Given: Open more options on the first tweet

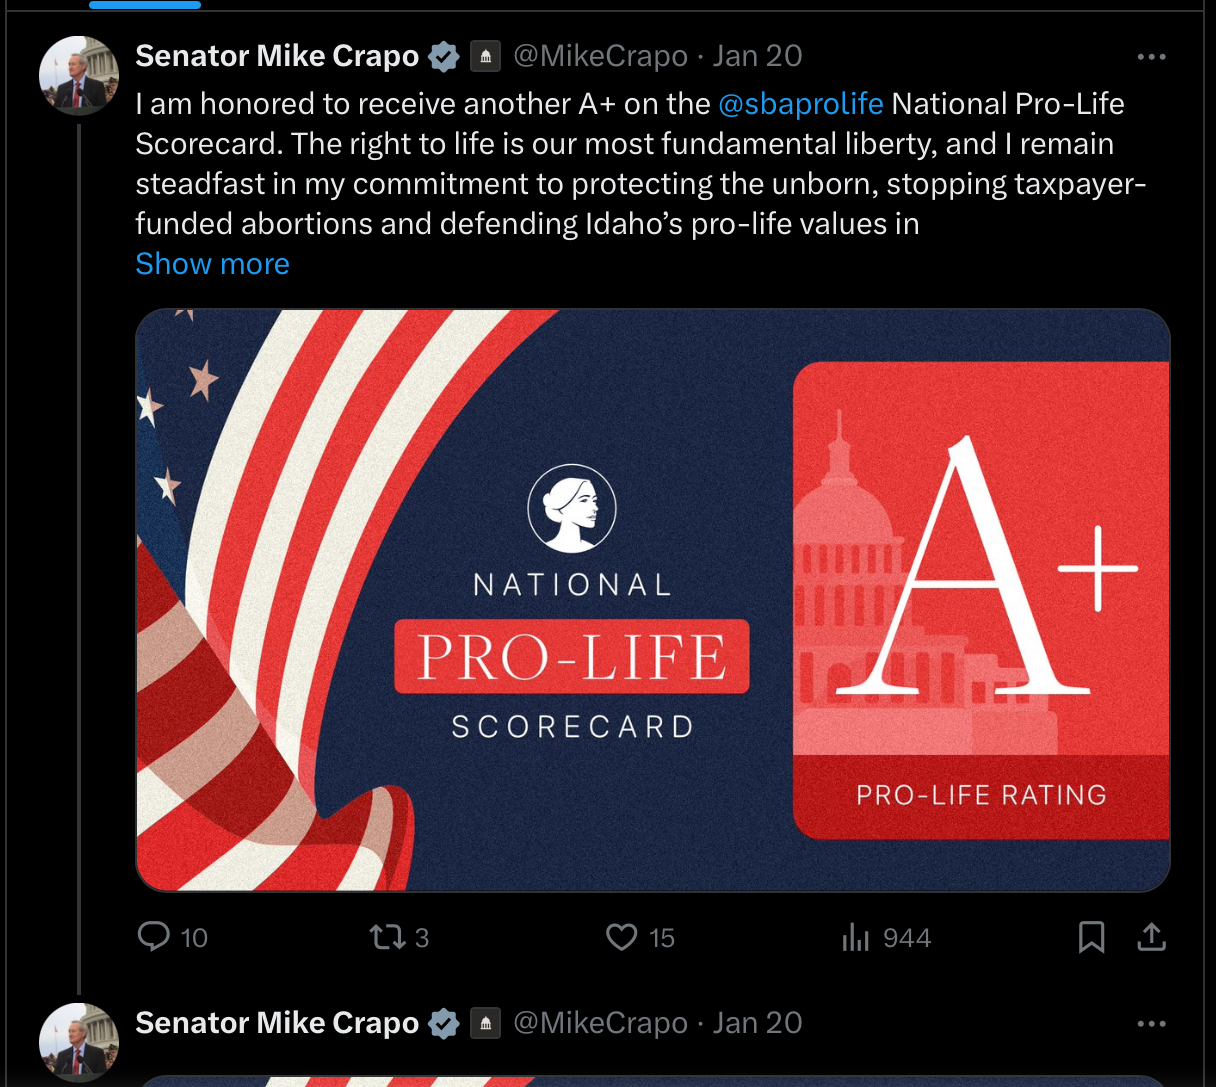Looking at the screenshot, I should click(x=1151, y=57).
